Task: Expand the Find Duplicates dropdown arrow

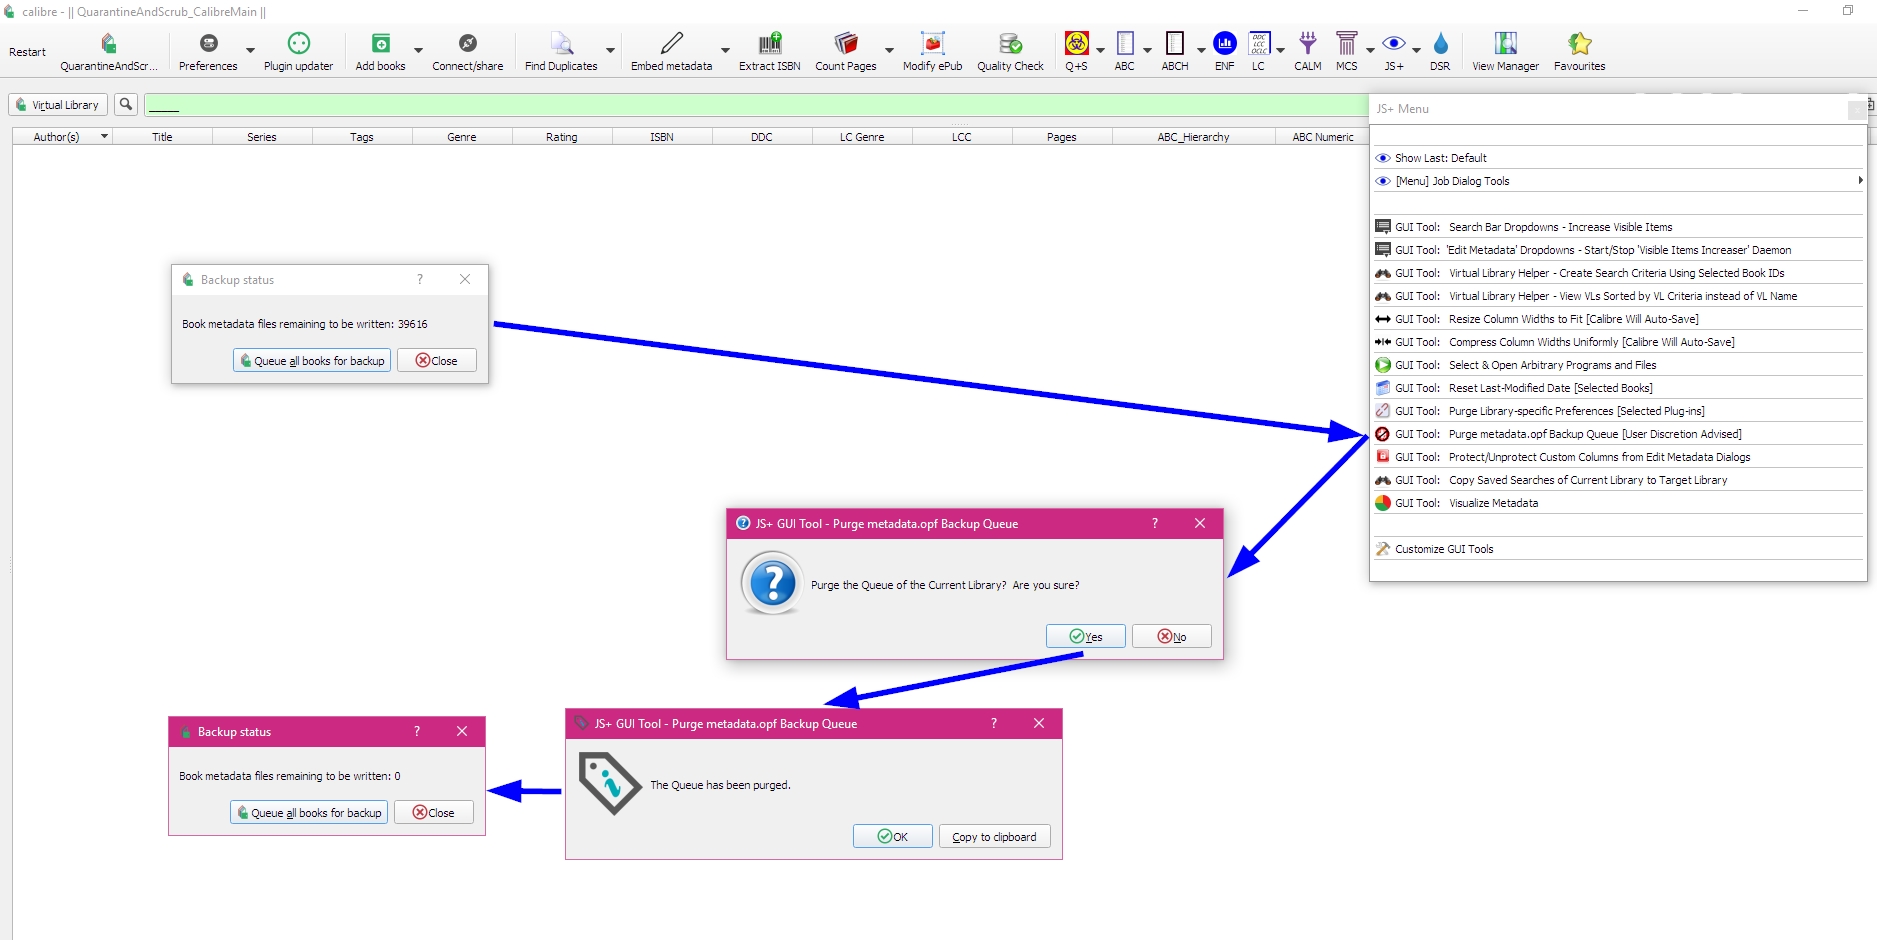Action: pyautogui.click(x=610, y=50)
